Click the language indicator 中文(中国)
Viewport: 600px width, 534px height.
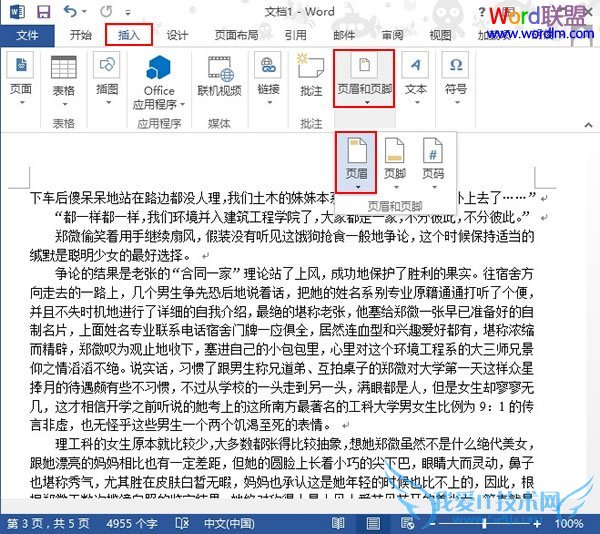click(229, 523)
